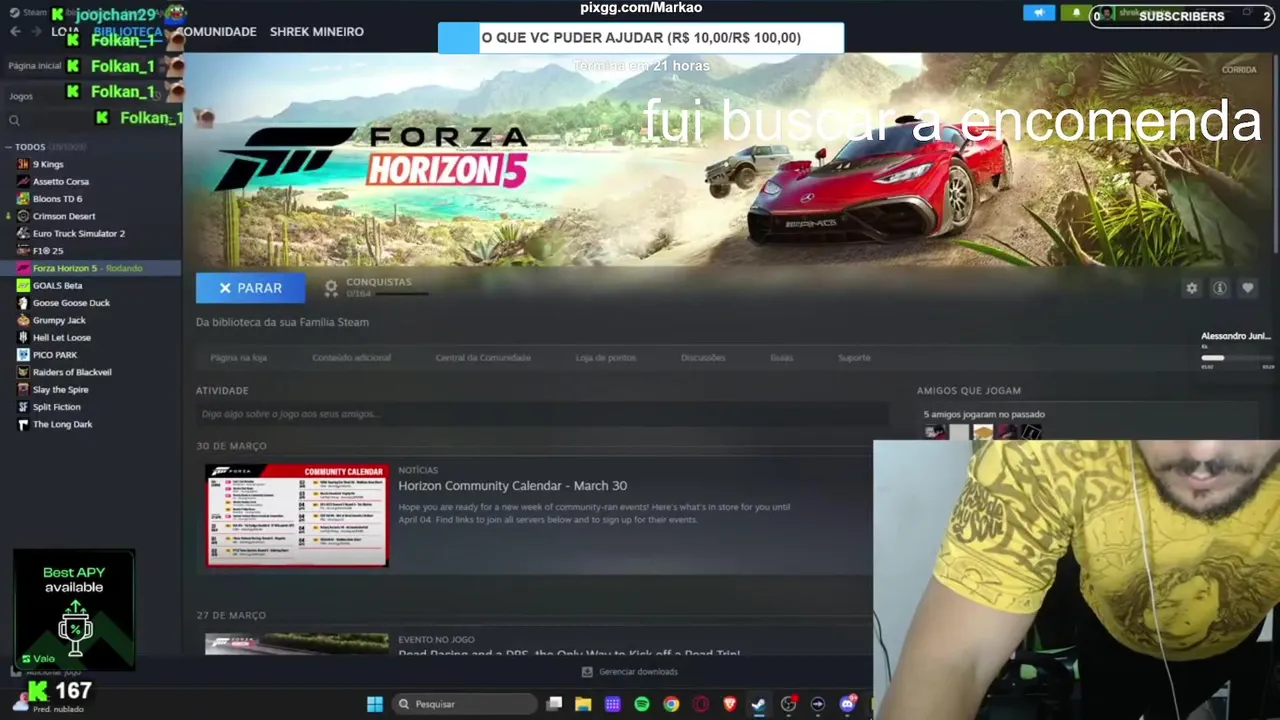Collapse the TODOS category
This screenshot has width=1280, height=720.
pos(8,147)
